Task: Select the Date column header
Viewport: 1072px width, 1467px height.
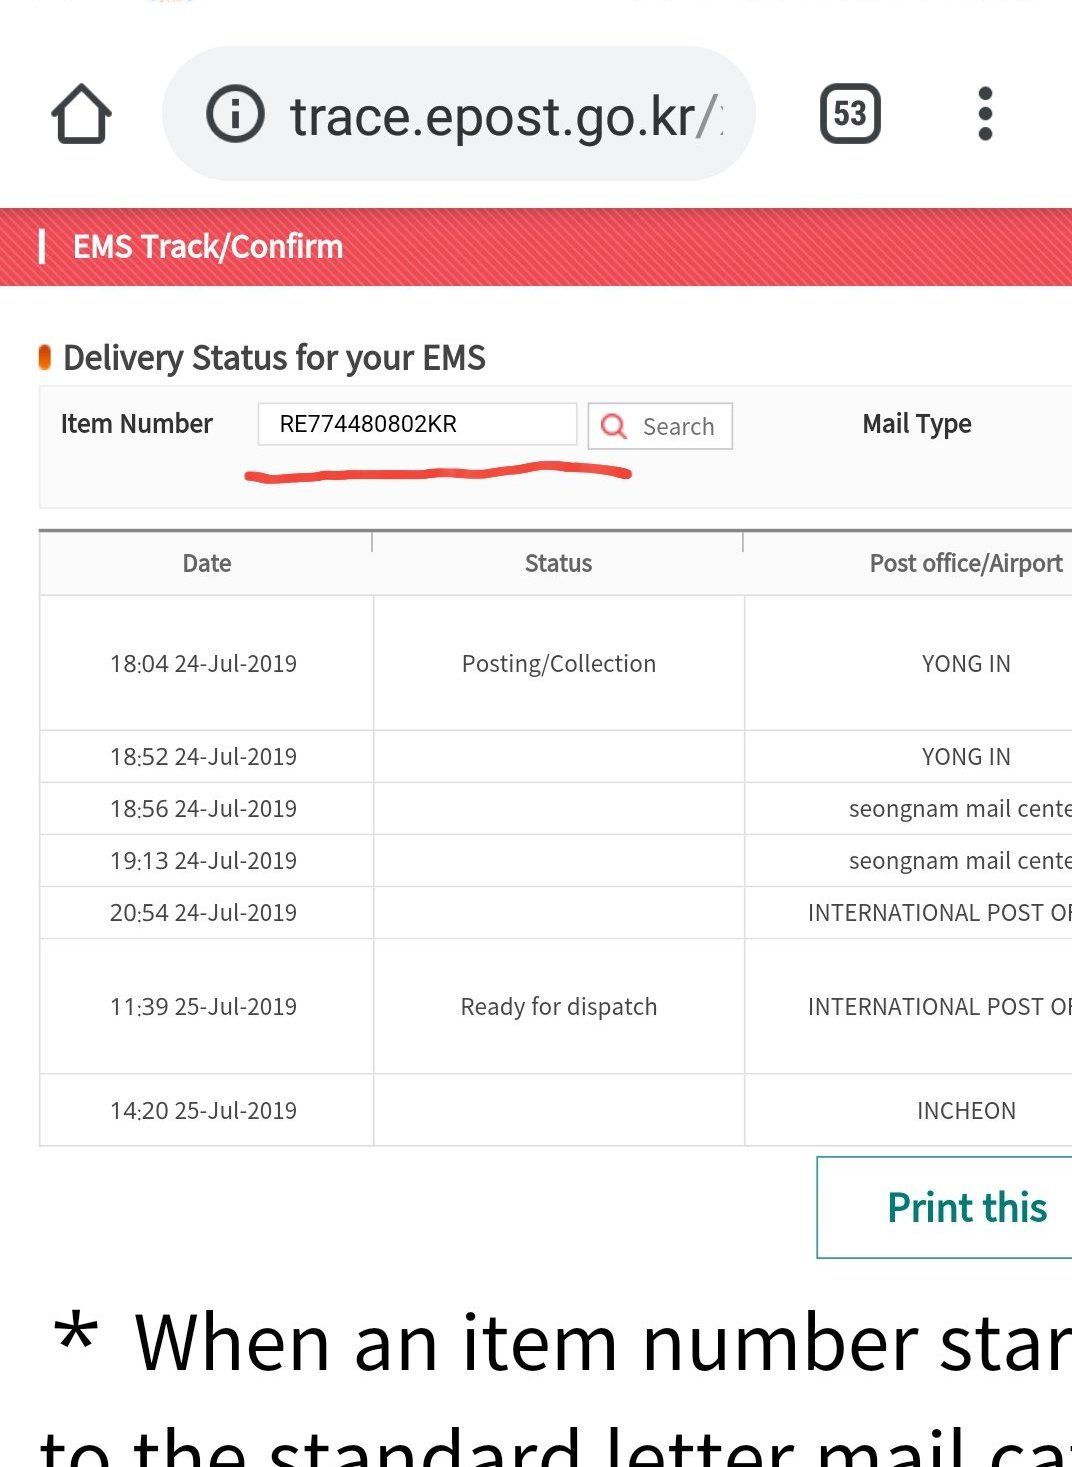Action: click(x=206, y=564)
